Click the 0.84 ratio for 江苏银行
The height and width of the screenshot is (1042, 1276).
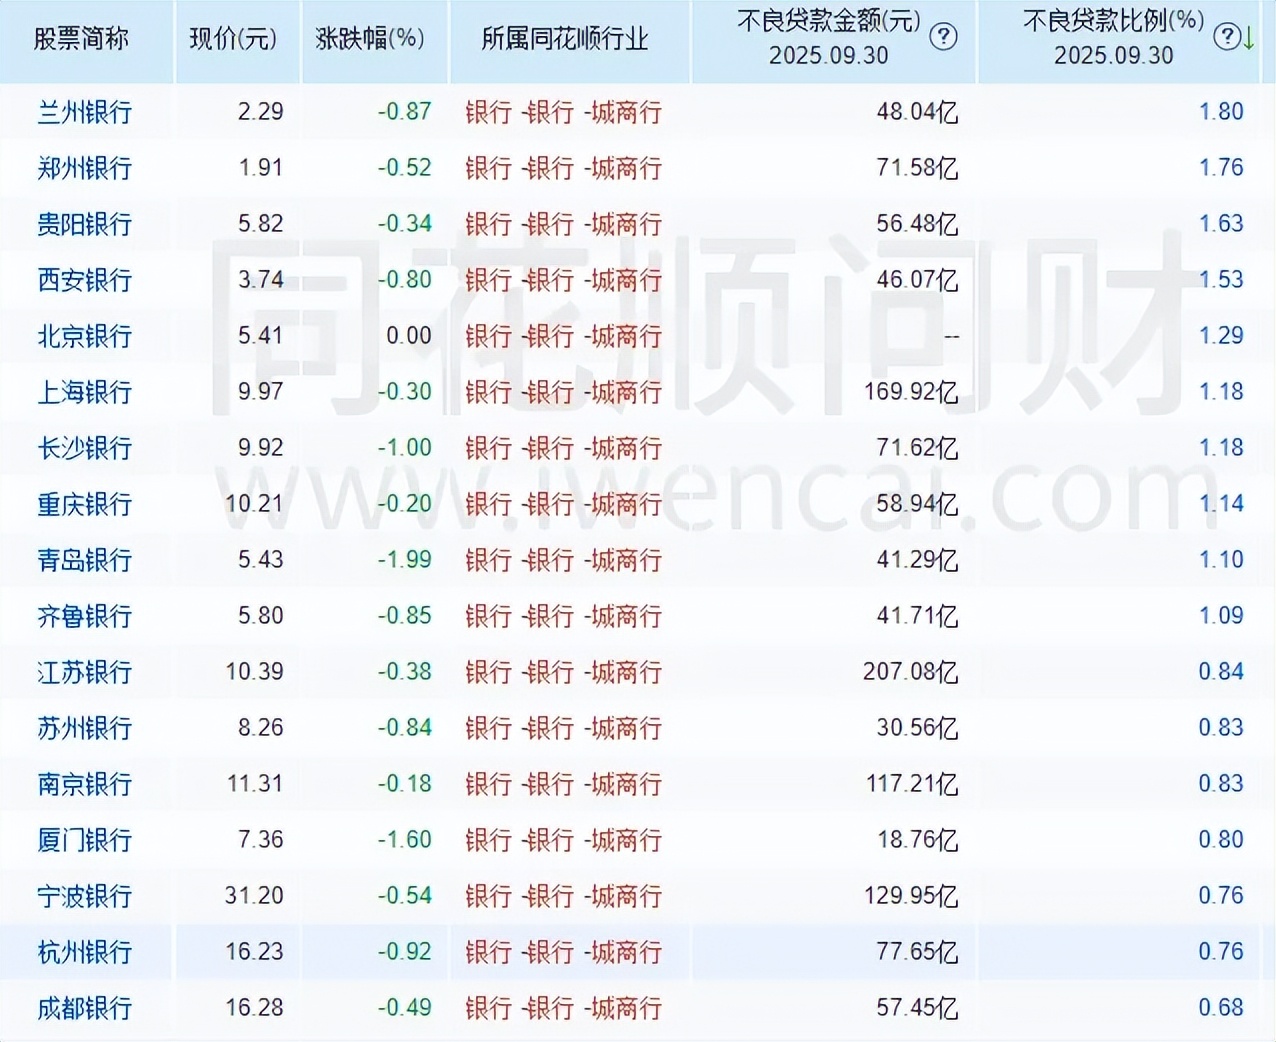click(x=1221, y=671)
